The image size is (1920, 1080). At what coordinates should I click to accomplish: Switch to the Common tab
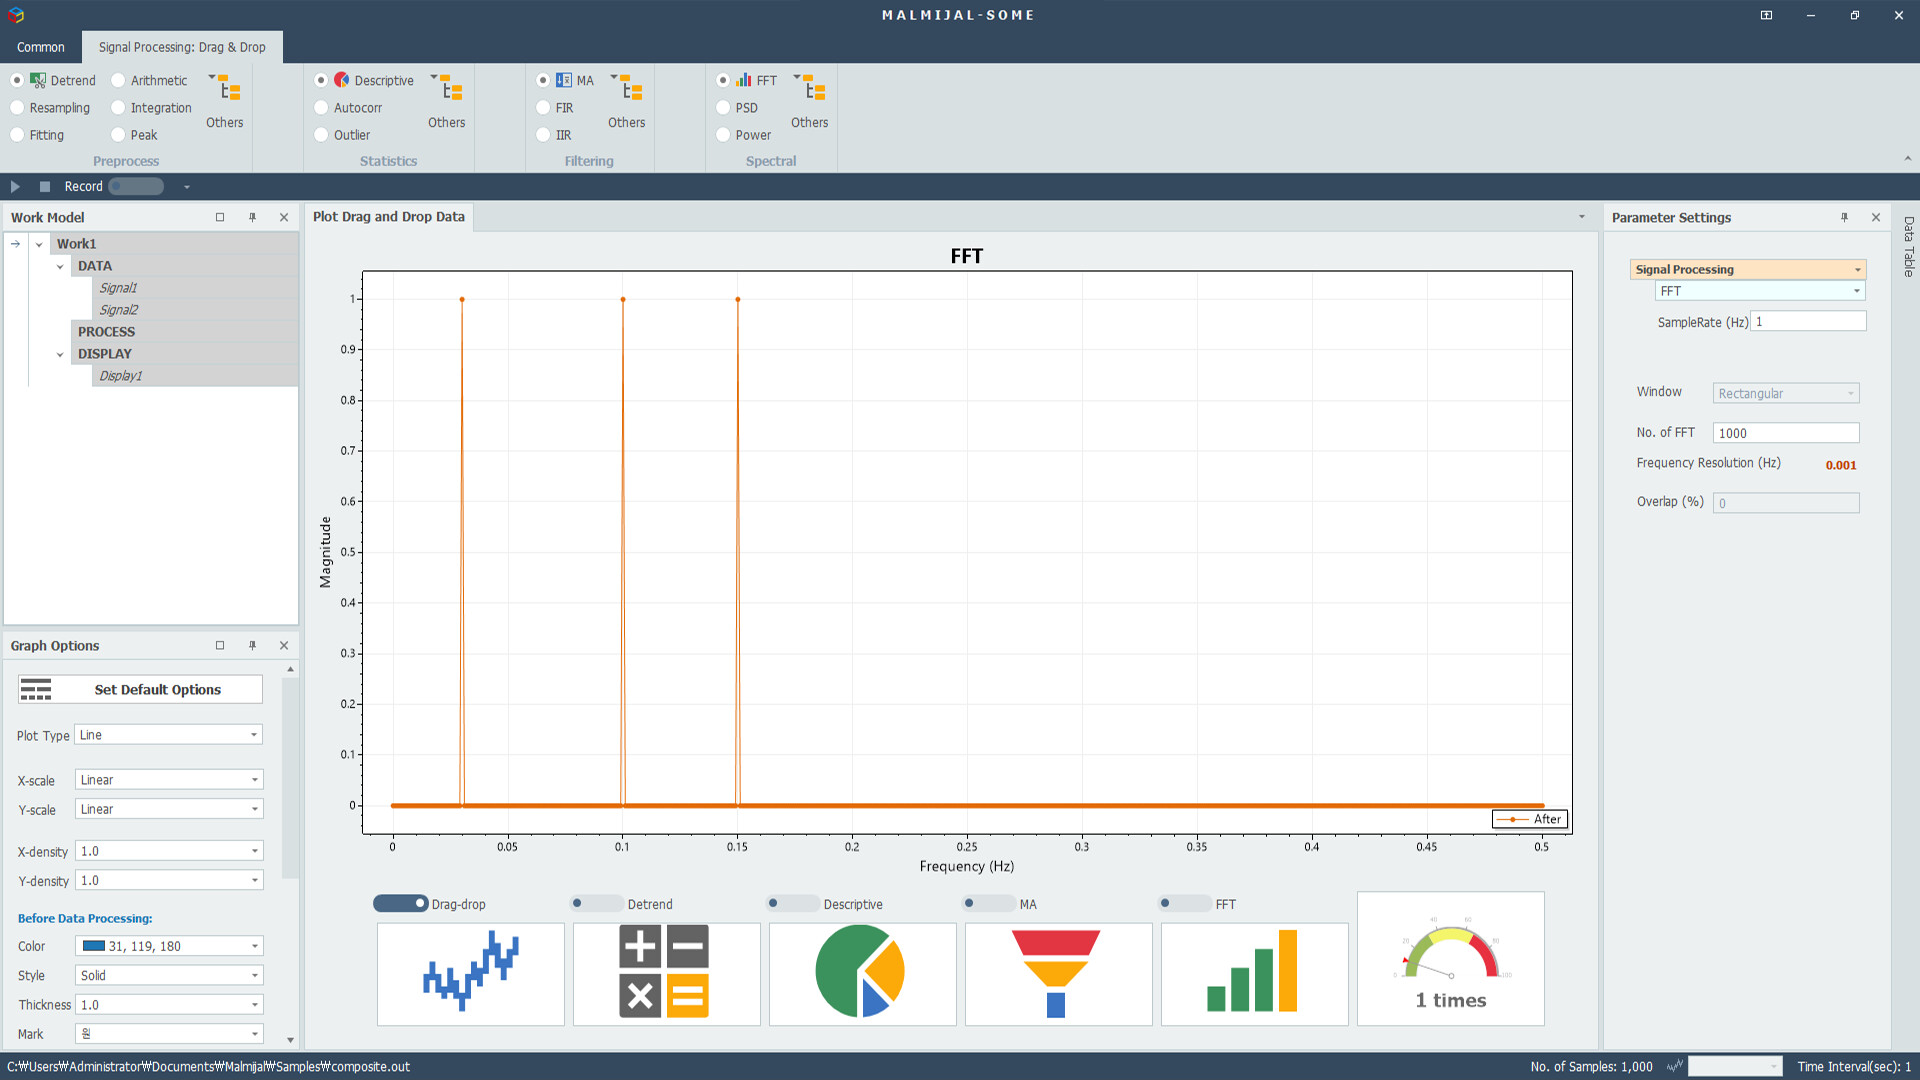pos(41,47)
